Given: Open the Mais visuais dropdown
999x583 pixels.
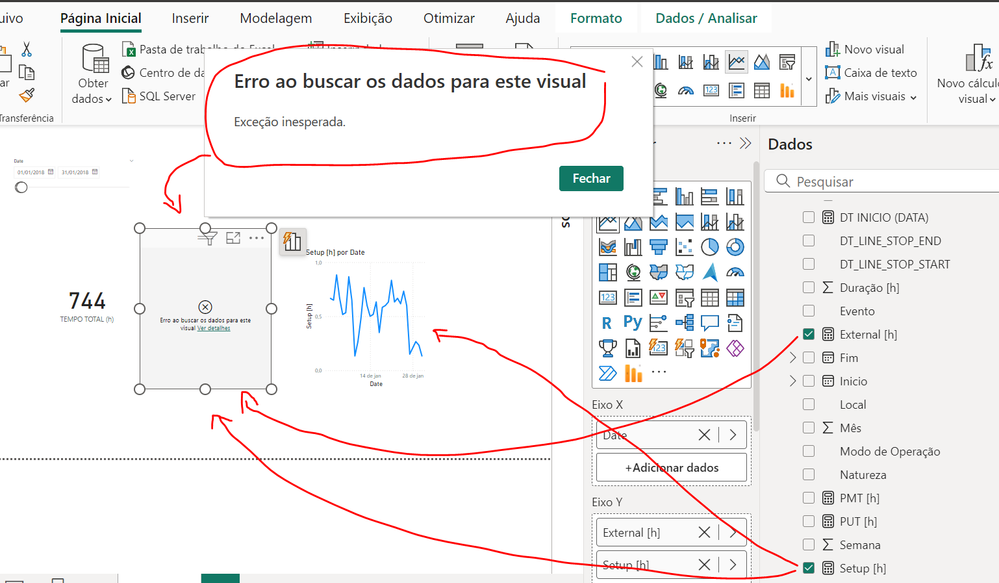Looking at the screenshot, I should tap(870, 96).
